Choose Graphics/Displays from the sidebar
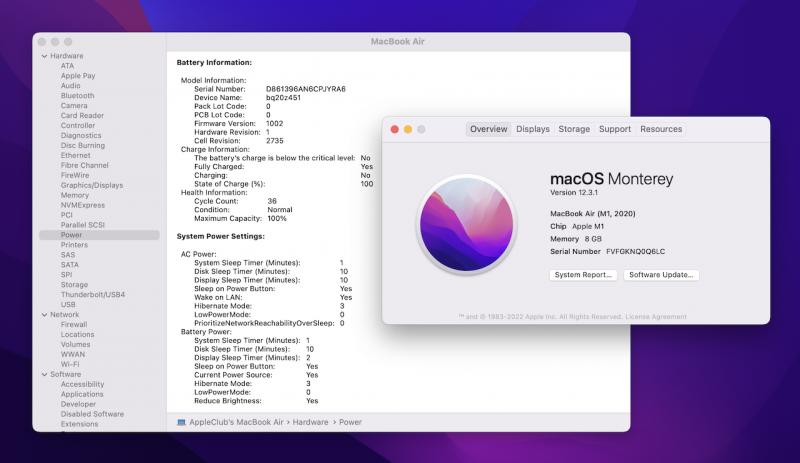The width and height of the screenshot is (800, 463). point(92,185)
